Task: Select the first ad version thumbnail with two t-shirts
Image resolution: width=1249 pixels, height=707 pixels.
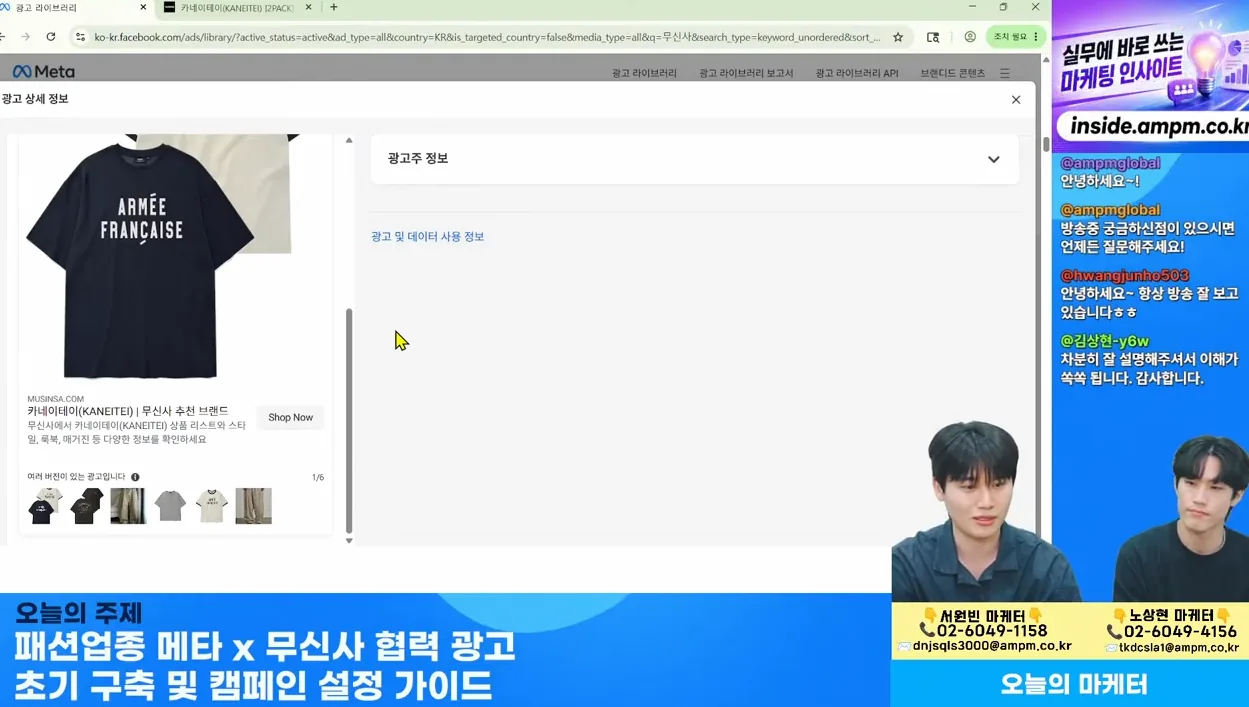Action: click(44, 506)
